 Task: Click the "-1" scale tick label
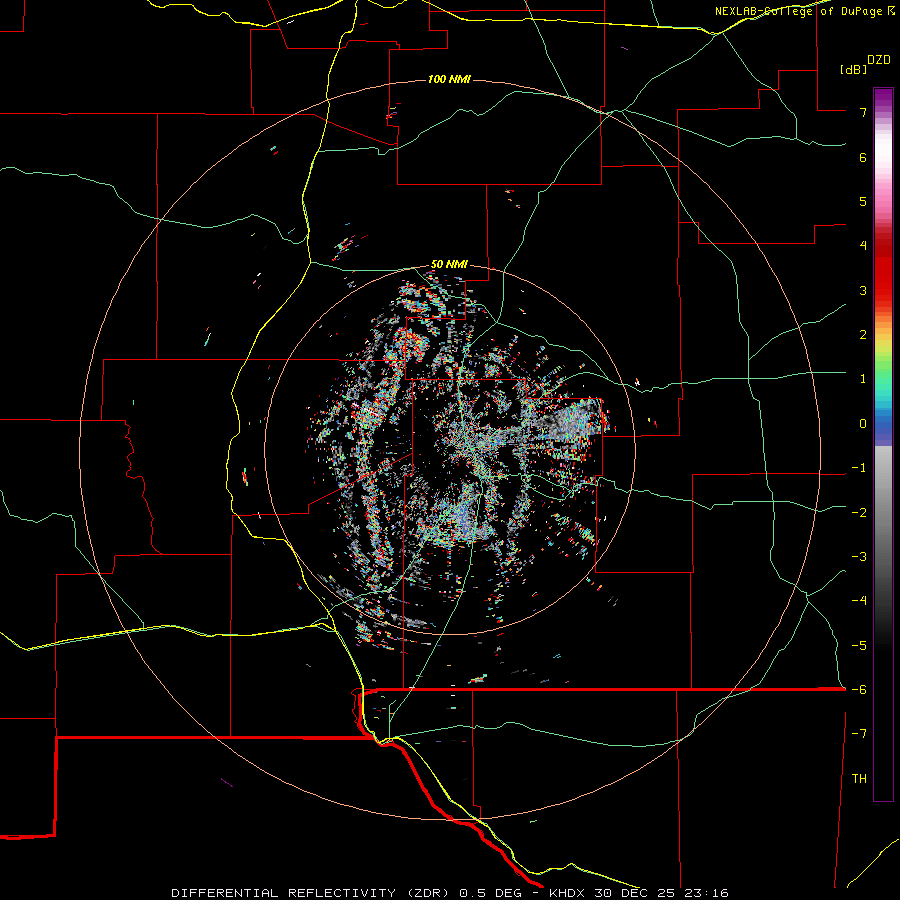click(859, 467)
